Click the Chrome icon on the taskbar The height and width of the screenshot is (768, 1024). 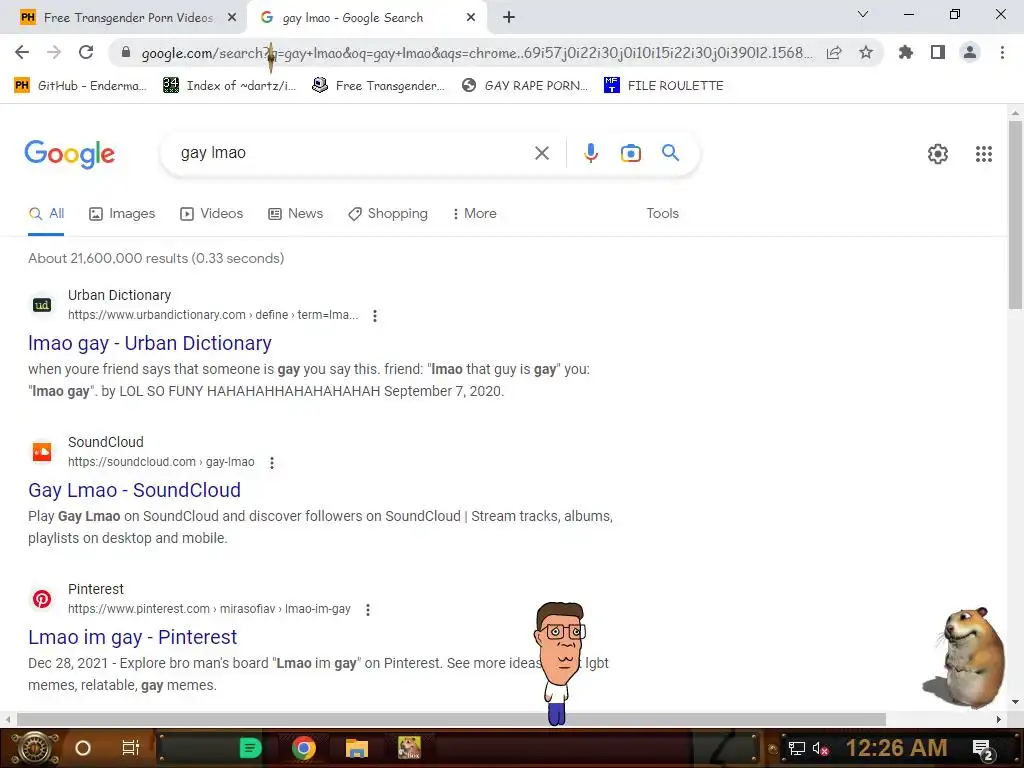pos(304,748)
